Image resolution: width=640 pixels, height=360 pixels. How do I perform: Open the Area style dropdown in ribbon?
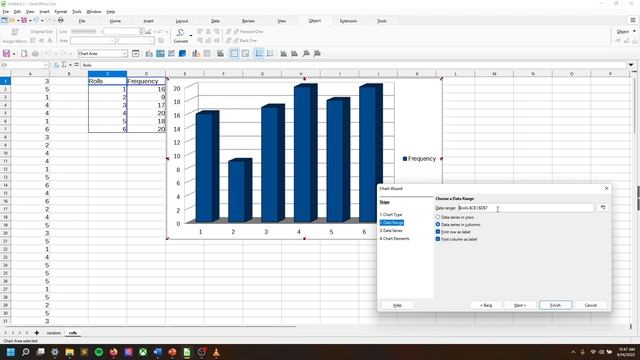coord(93,40)
